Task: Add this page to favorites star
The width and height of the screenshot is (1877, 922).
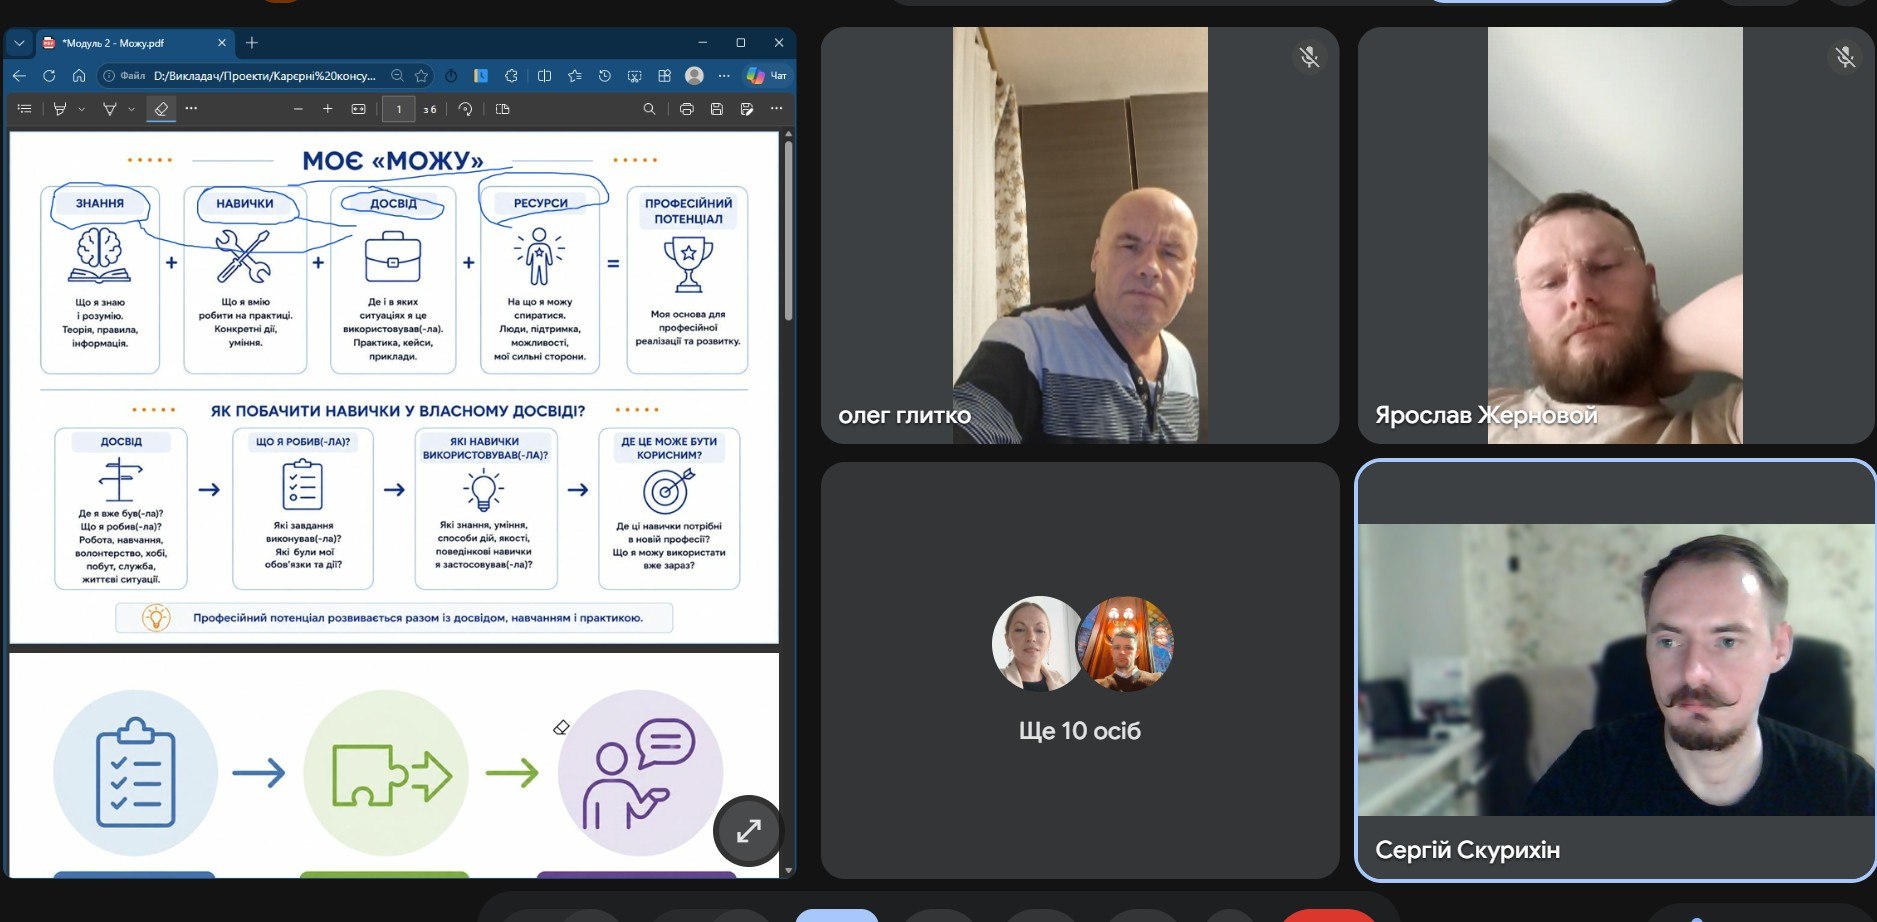Action: (x=422, y=76)
